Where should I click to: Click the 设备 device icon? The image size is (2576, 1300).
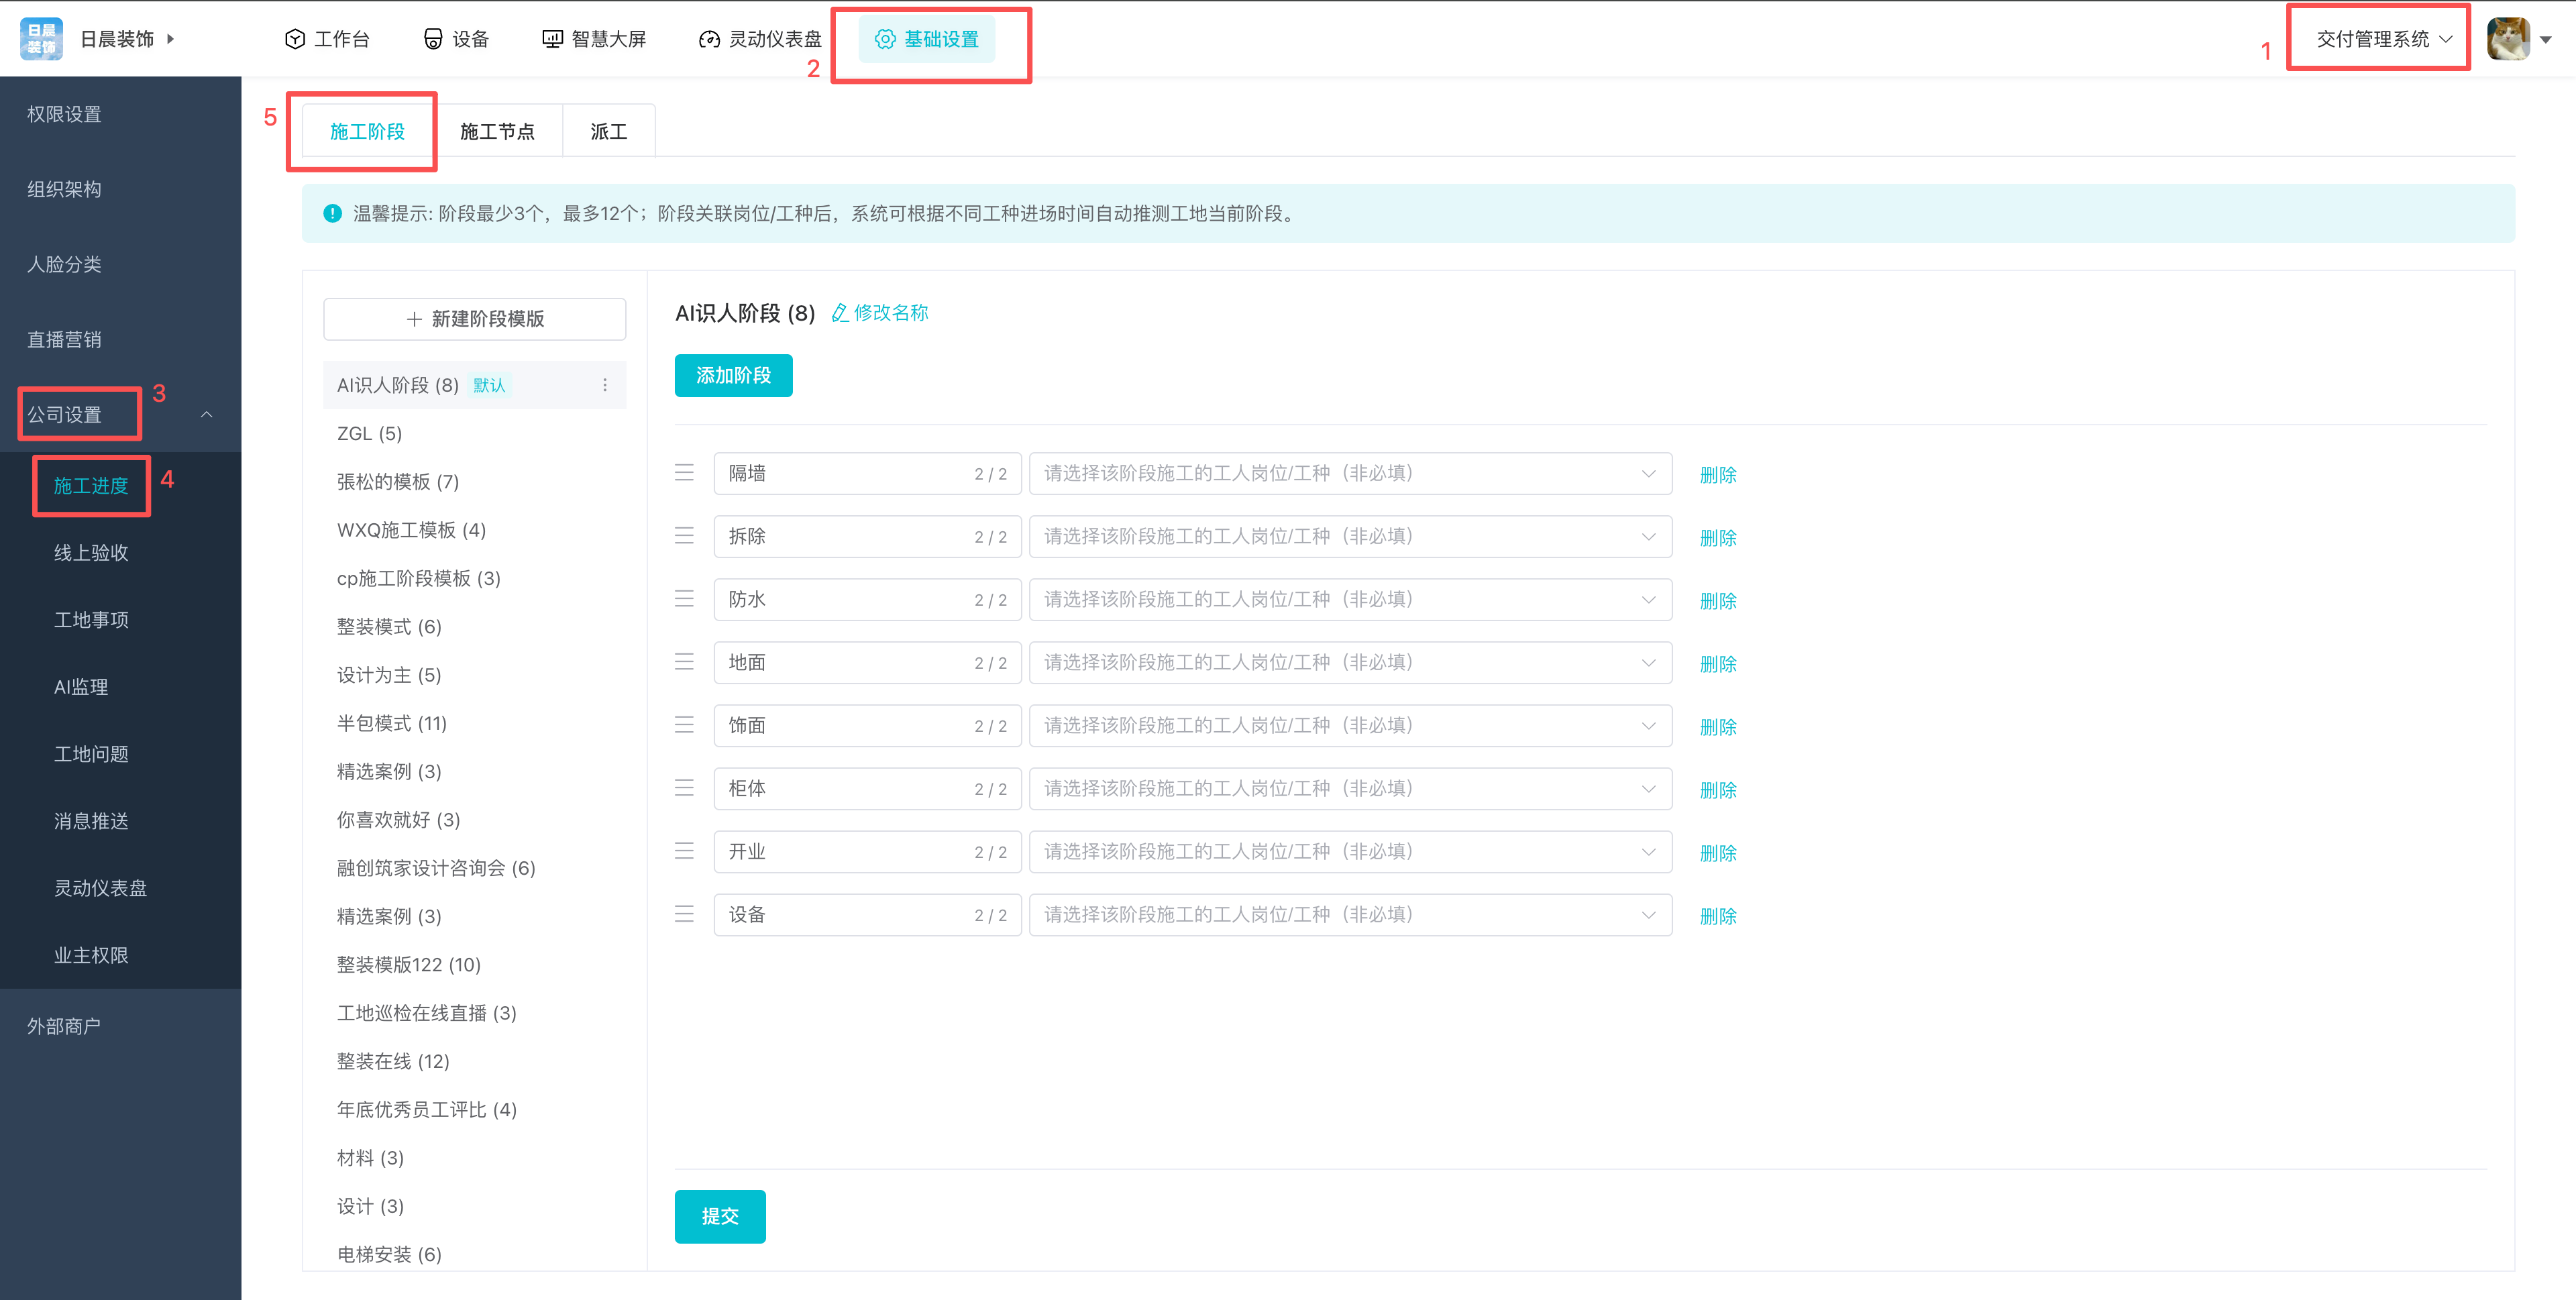[433, 39]
